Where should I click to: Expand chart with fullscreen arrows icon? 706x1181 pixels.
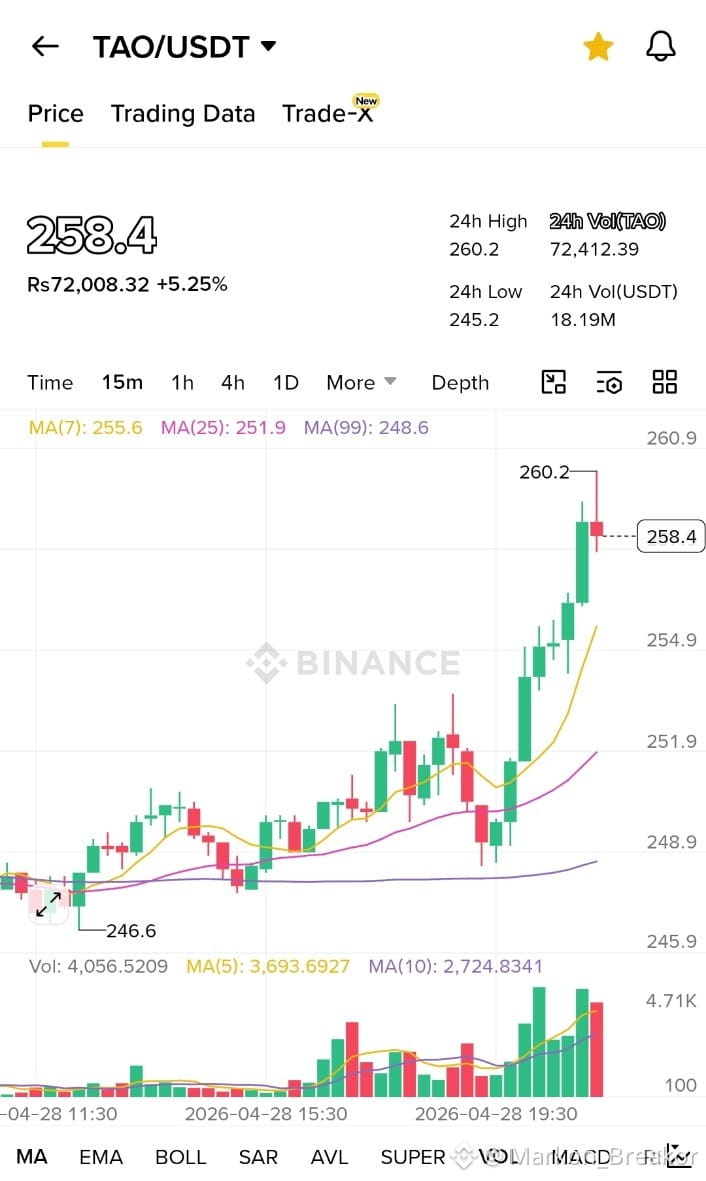pos(48,904)
